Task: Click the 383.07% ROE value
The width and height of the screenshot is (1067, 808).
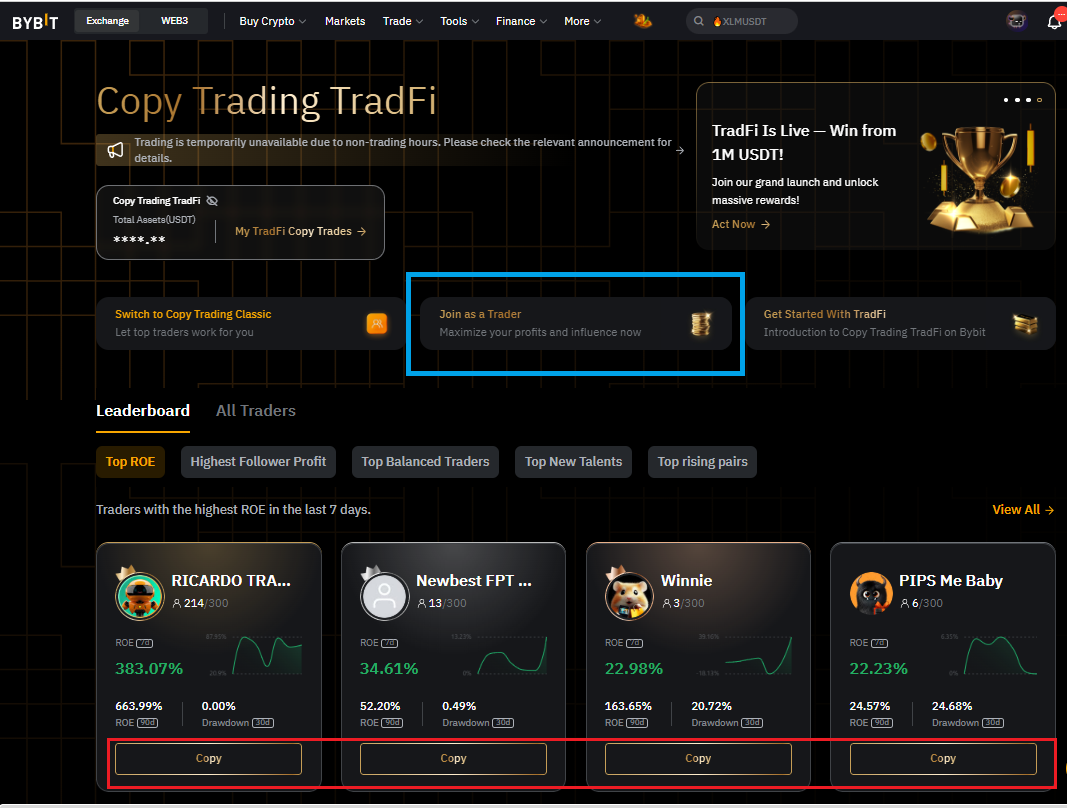Action: click(149, 668)
